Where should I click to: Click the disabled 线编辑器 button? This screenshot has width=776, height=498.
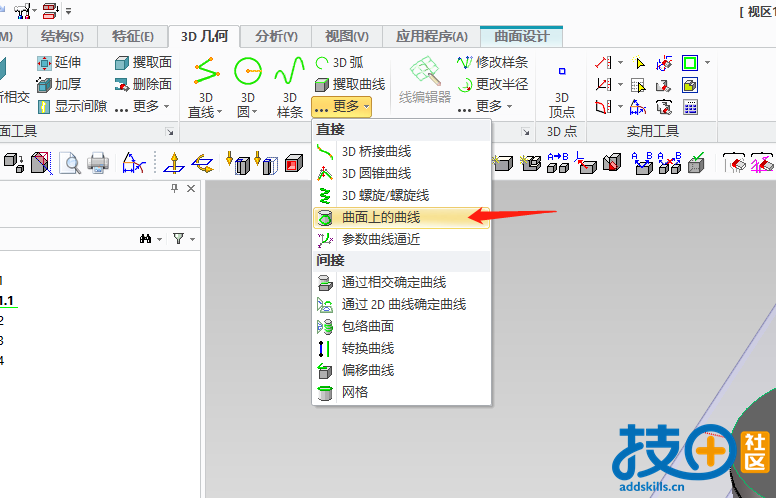425,79
